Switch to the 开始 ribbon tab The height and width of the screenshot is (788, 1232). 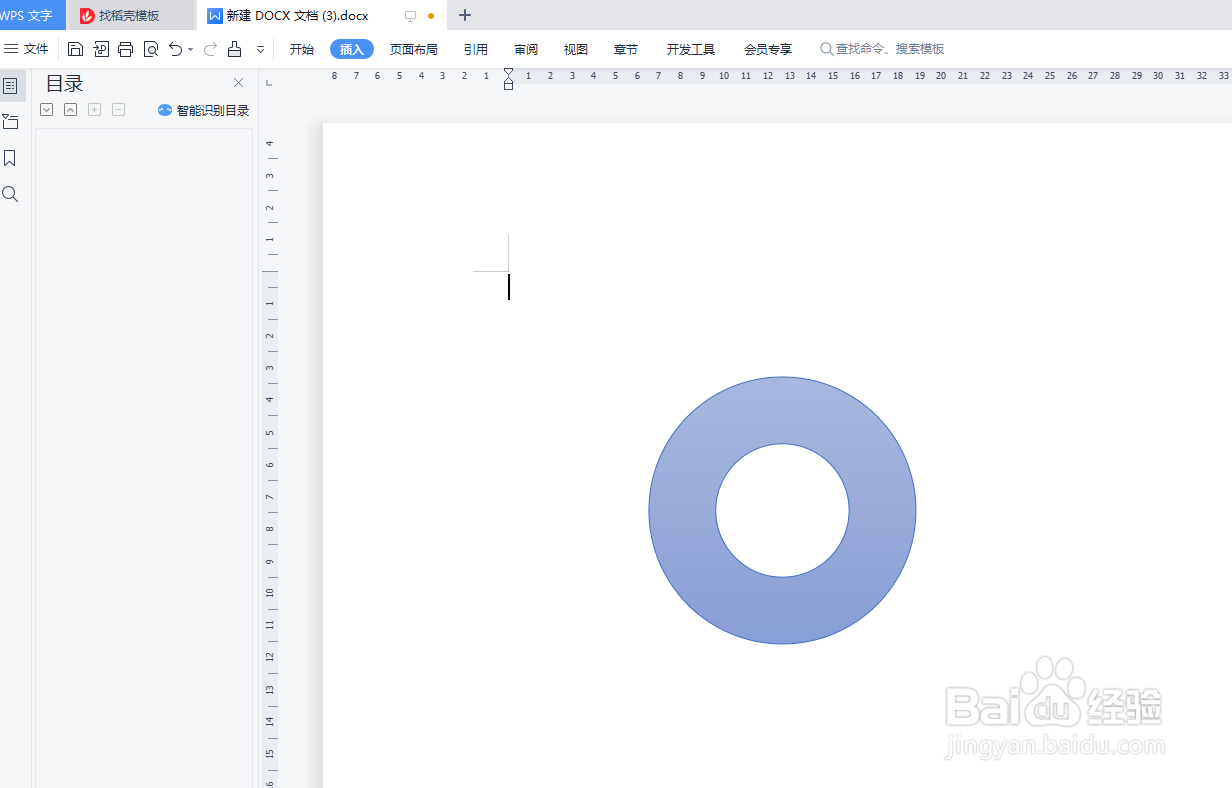pyautogui.click(x=301, y=48)
